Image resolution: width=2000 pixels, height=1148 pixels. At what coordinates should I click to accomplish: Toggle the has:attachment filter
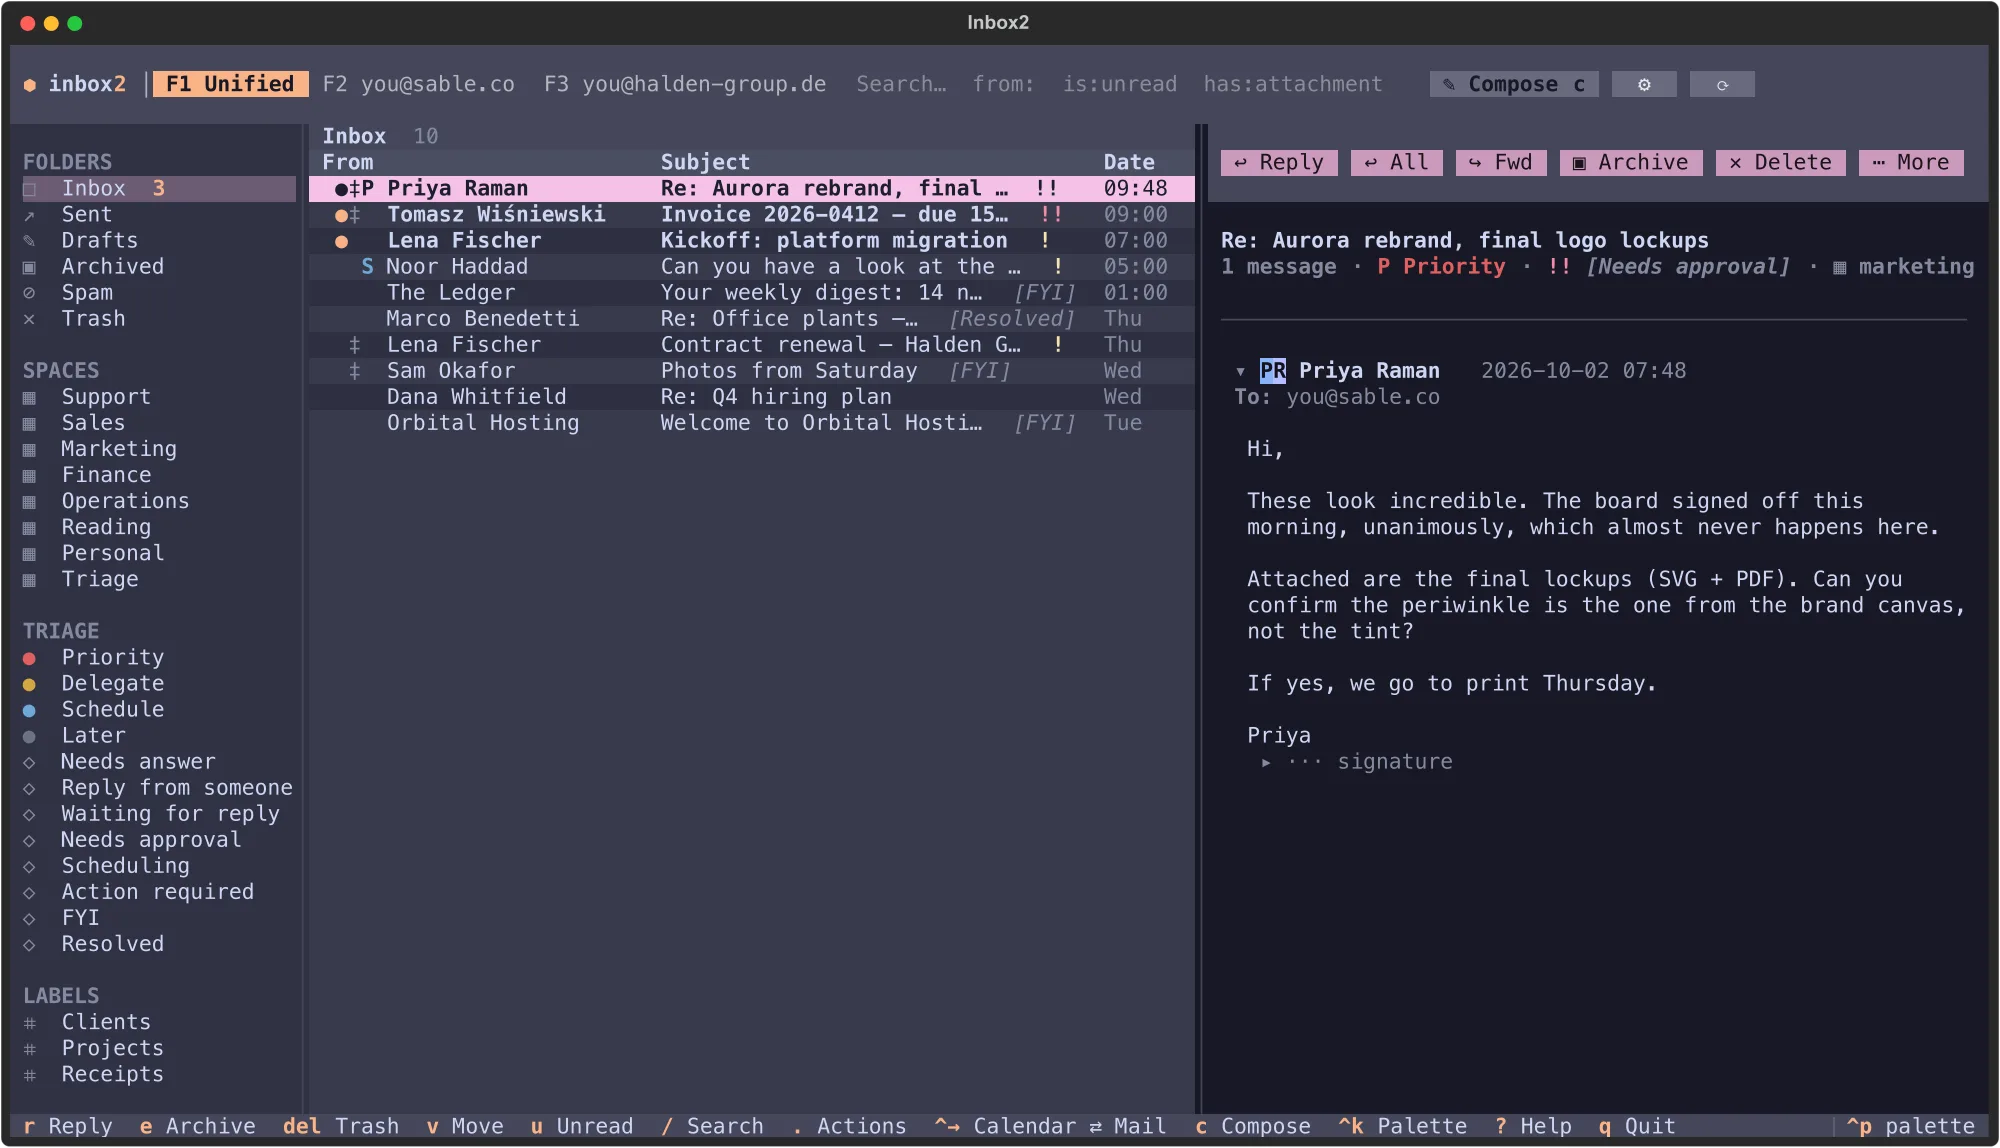pos(1292,85)
